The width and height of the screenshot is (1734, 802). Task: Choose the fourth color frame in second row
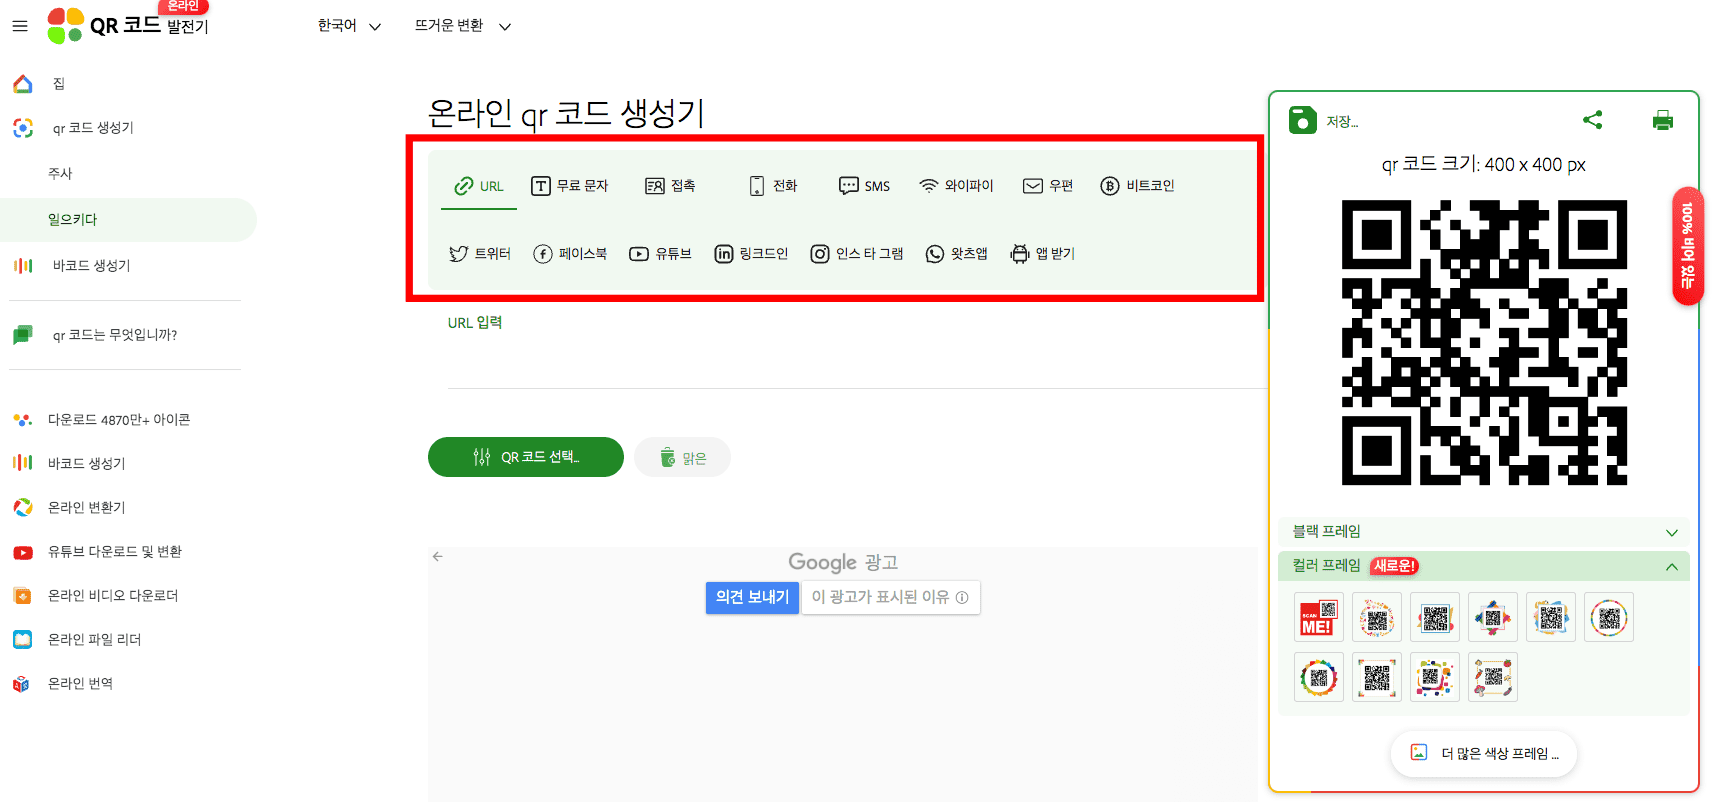click(x=1493, y=677)
